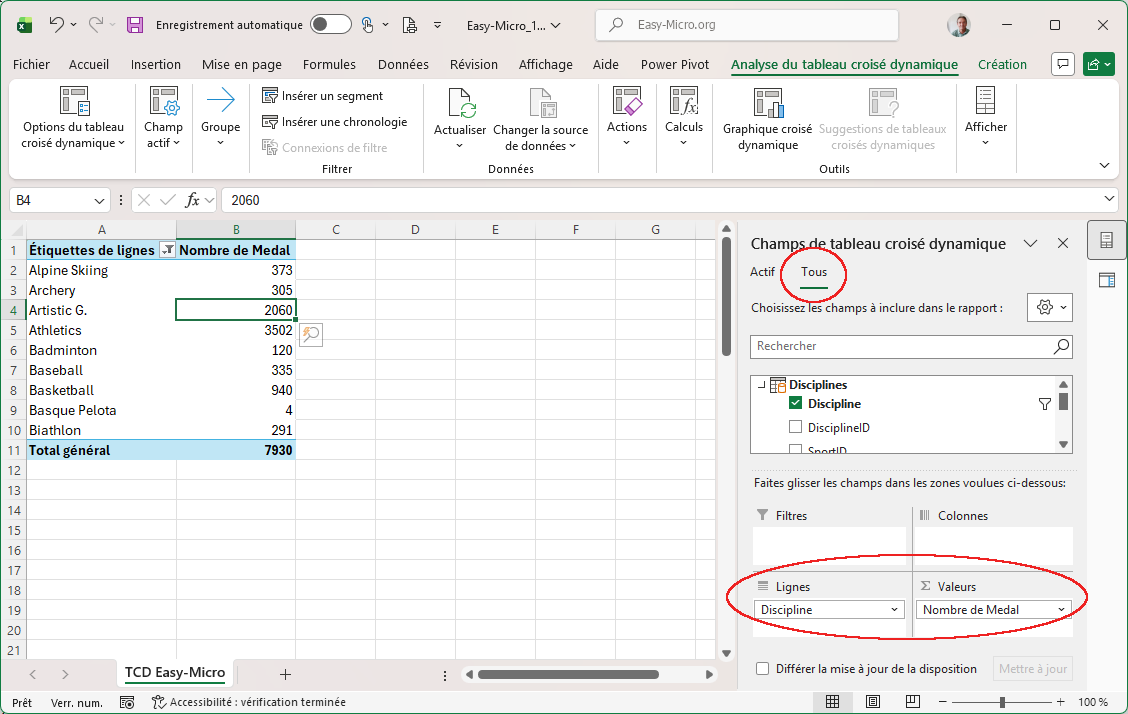Open the Power Pivot ribbon tab

674,65
